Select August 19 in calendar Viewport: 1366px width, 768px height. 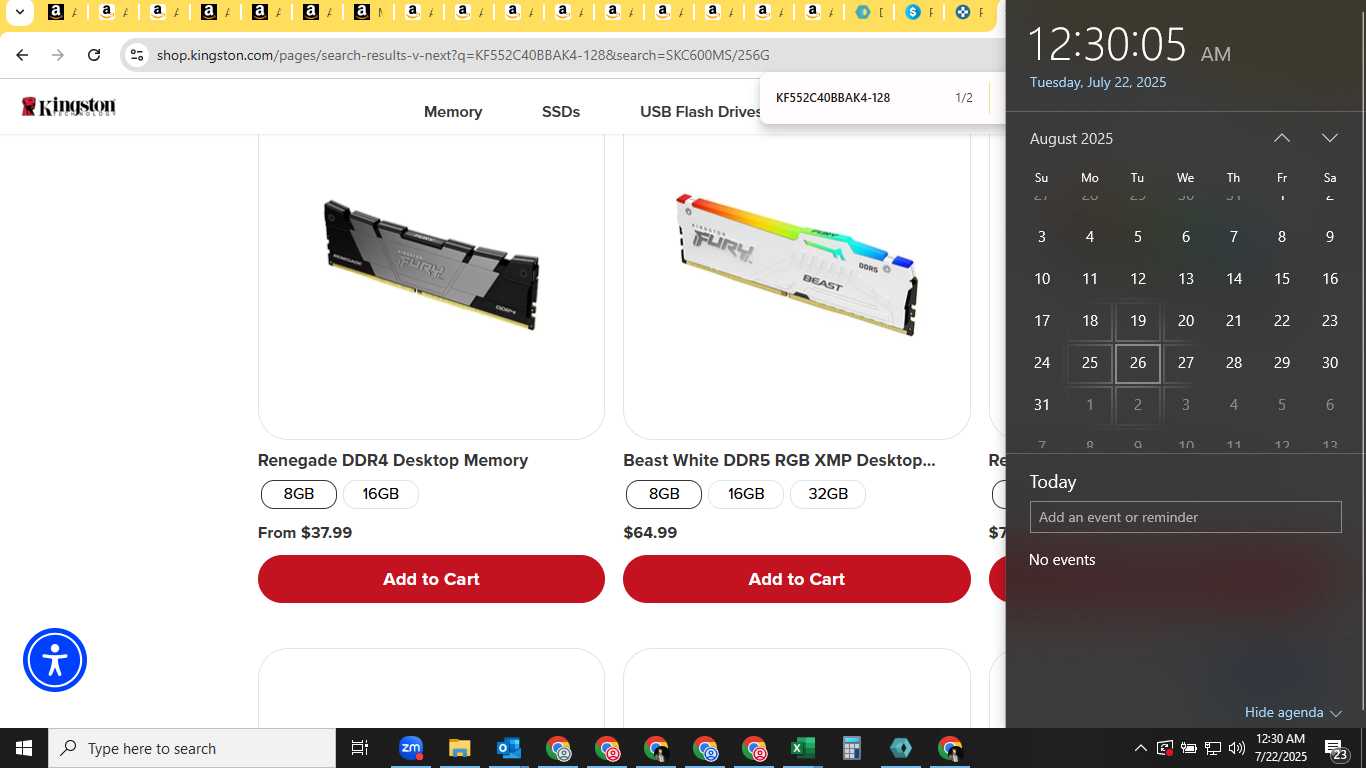1138,321
